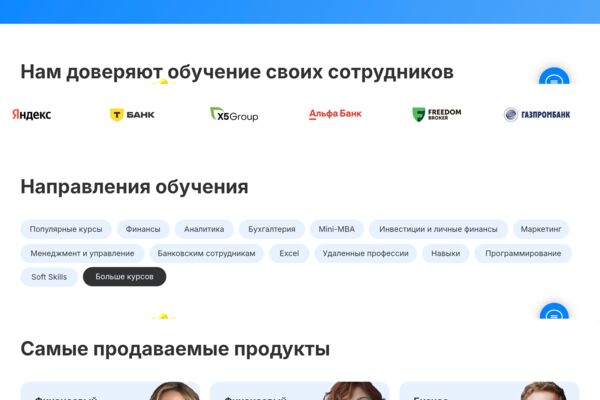This screenshot has width=600, height=400.
Task: Select the Популярные курсы category
Action: [x=66, y=229]
